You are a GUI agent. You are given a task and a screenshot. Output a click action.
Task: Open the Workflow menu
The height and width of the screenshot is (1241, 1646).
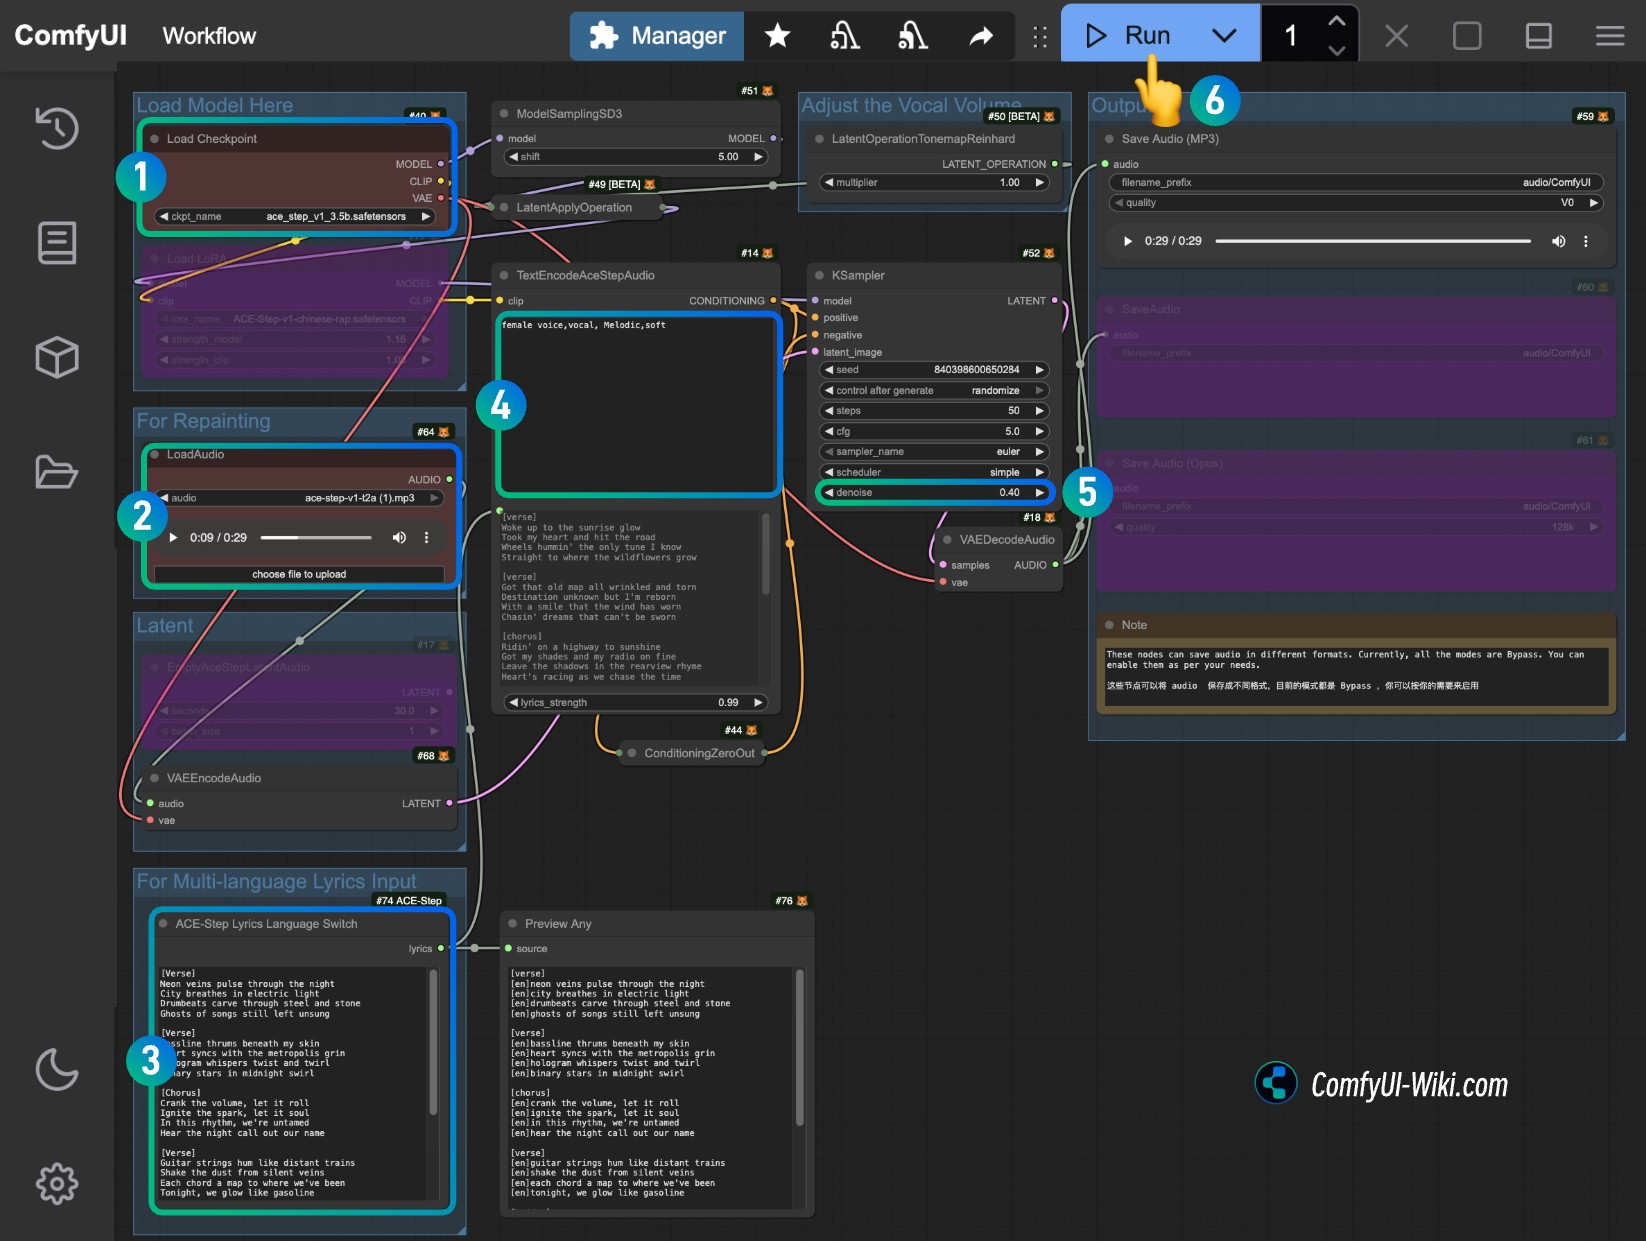pyautogui.click(x=209, y=36)
